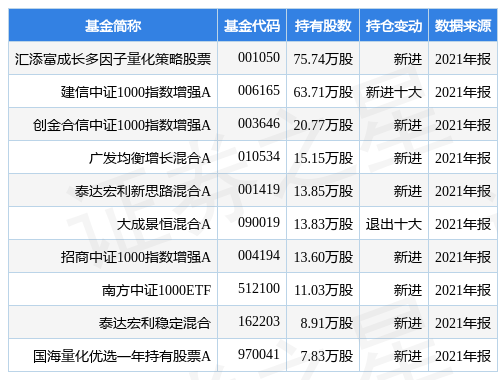This screenshot has height=380, width=498.
Task: Click fund code 090019
Action: (x=259, y=223)
